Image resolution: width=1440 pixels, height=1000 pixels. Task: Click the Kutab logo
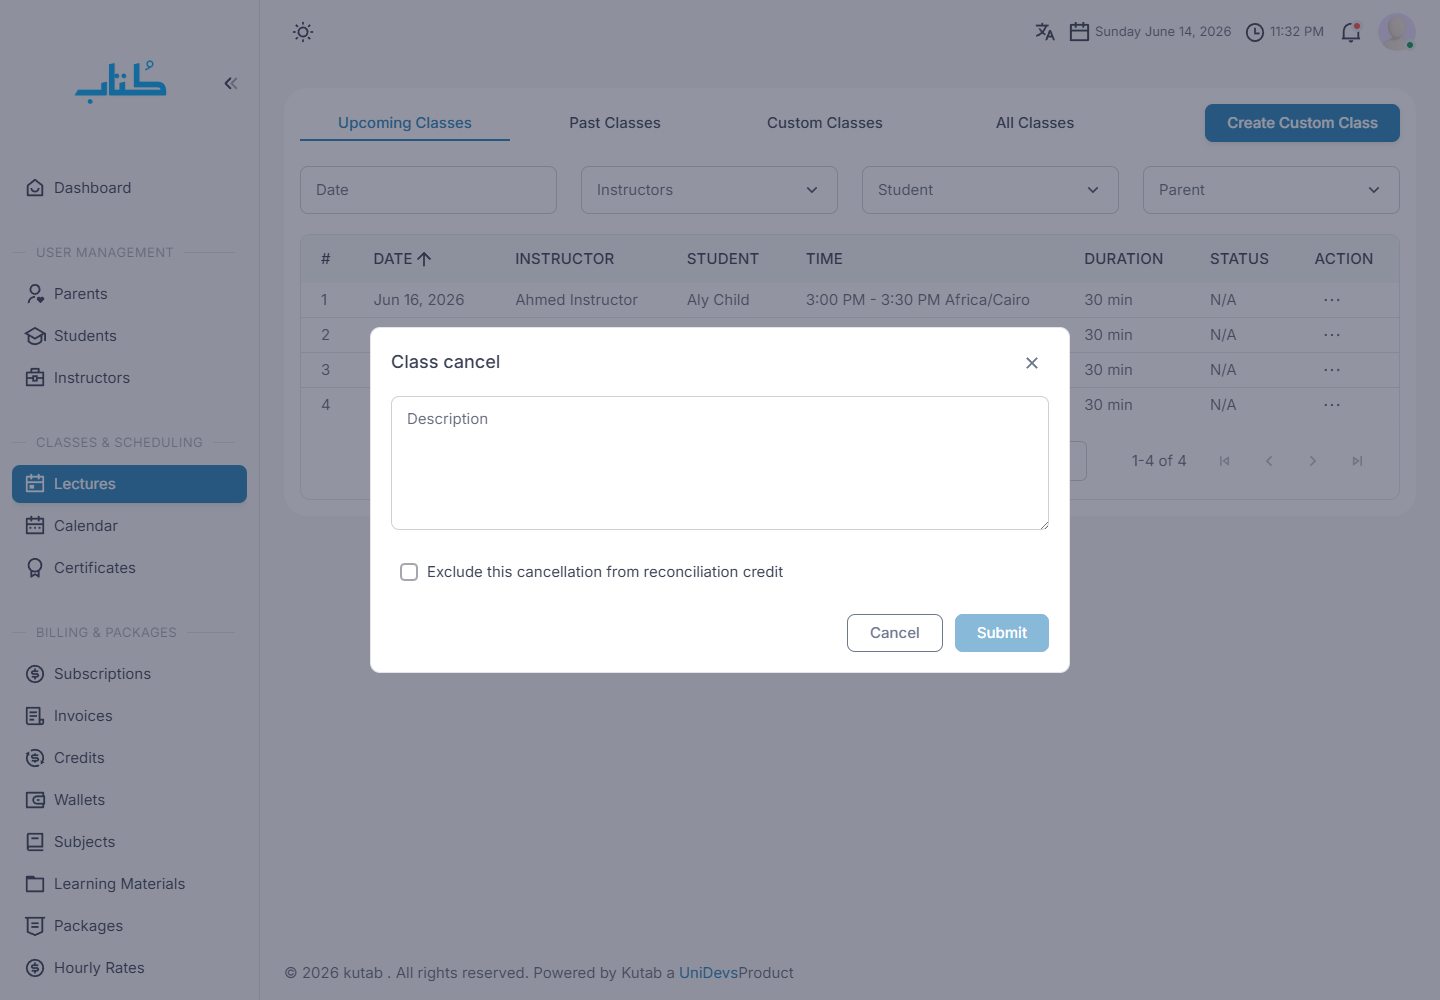point(121,82)
